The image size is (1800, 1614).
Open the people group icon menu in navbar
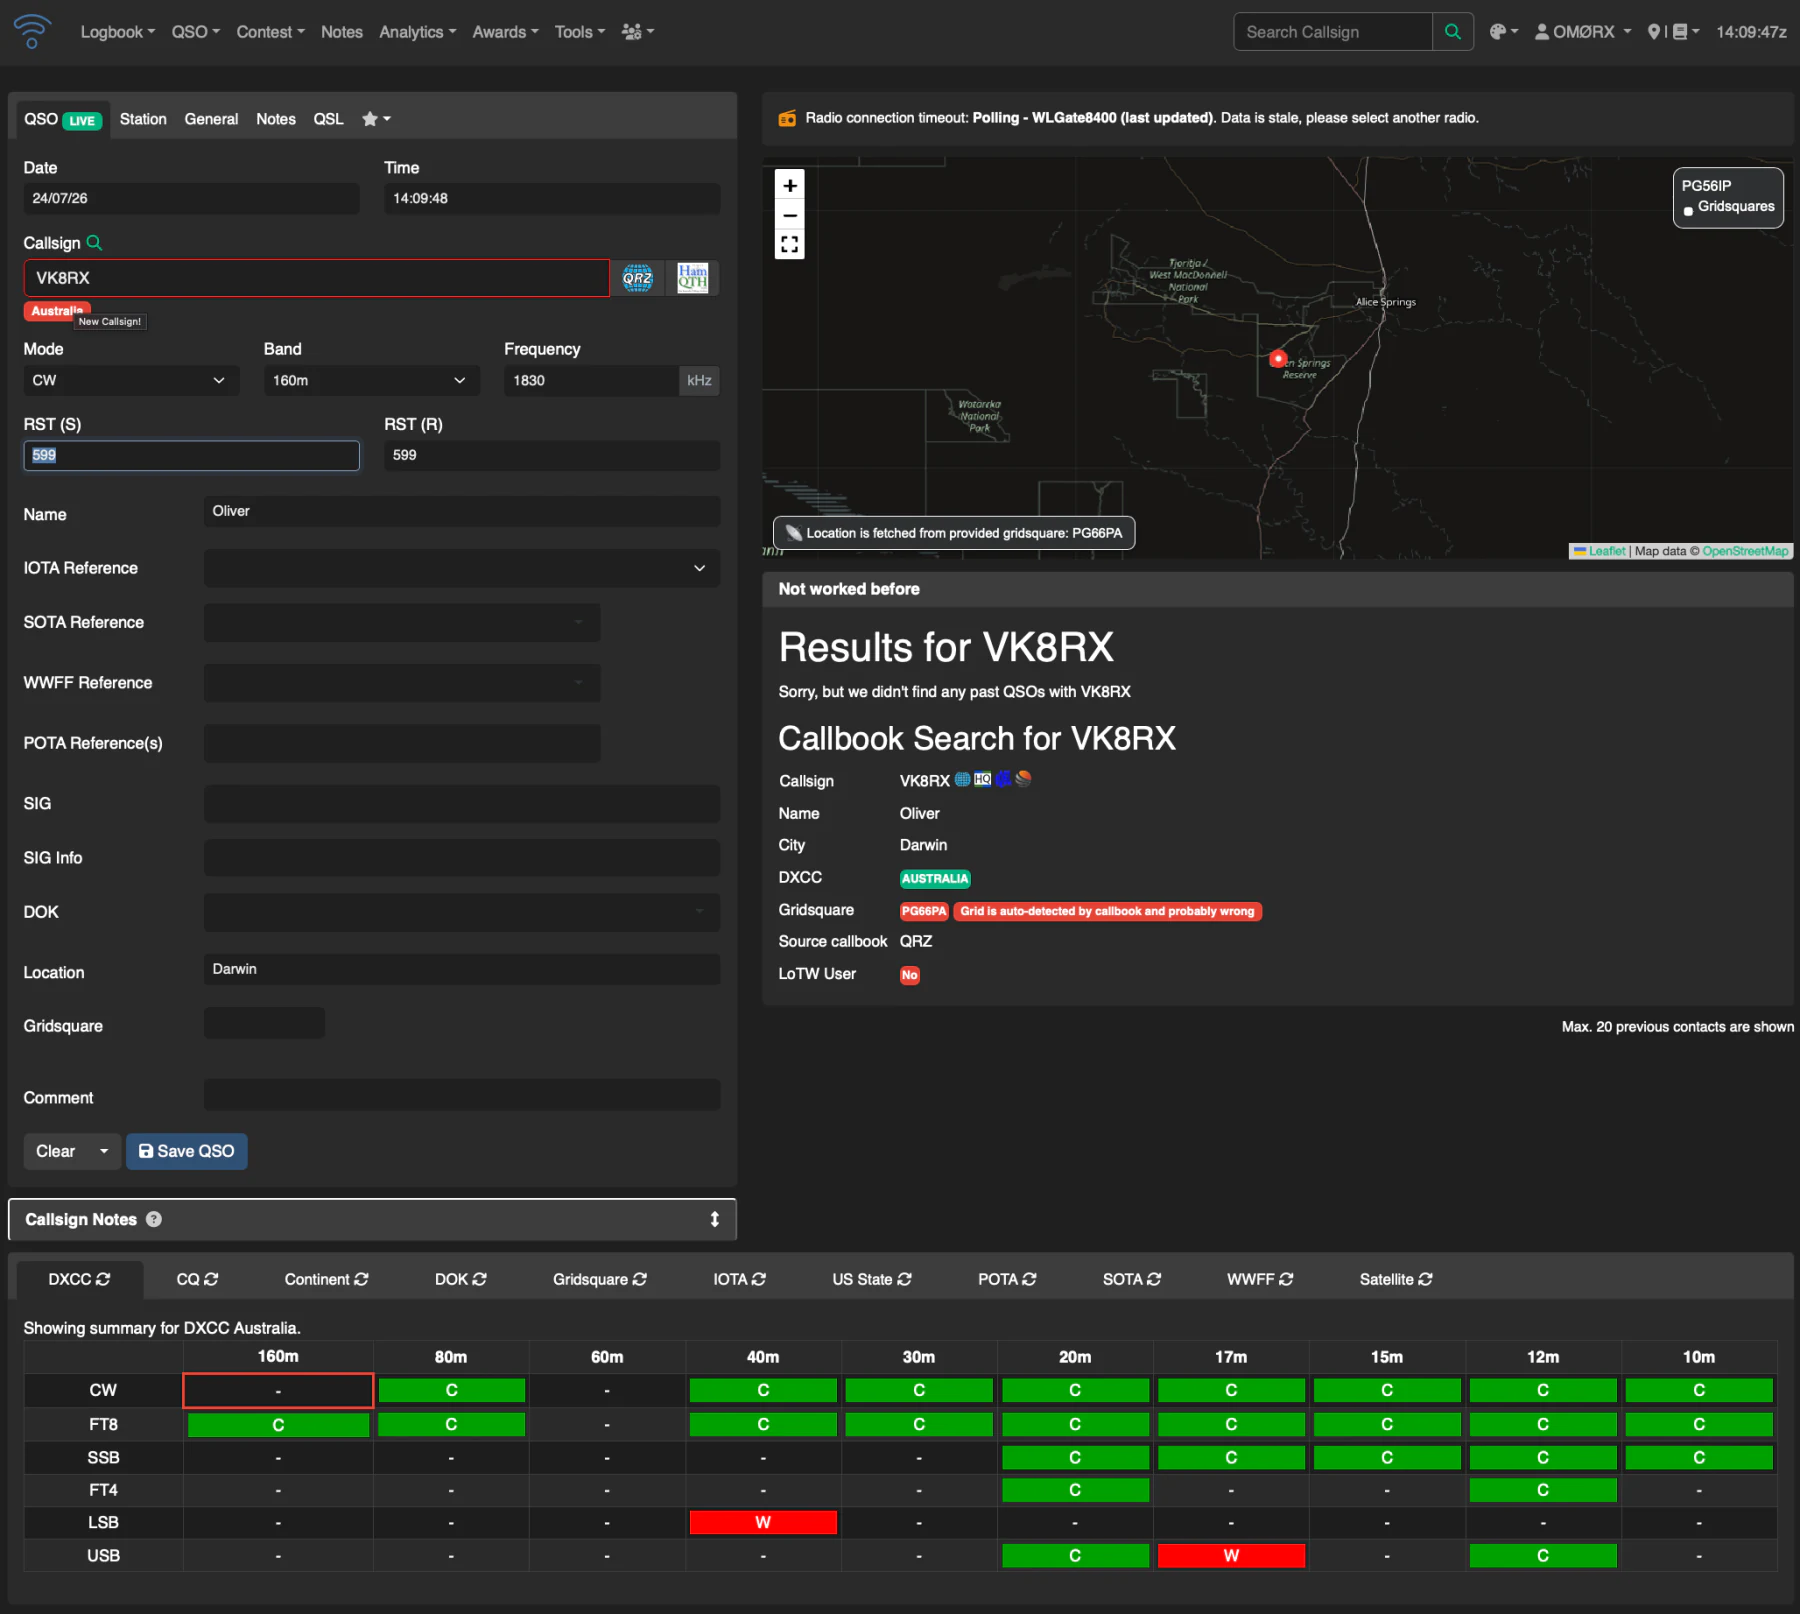point(638,32)
